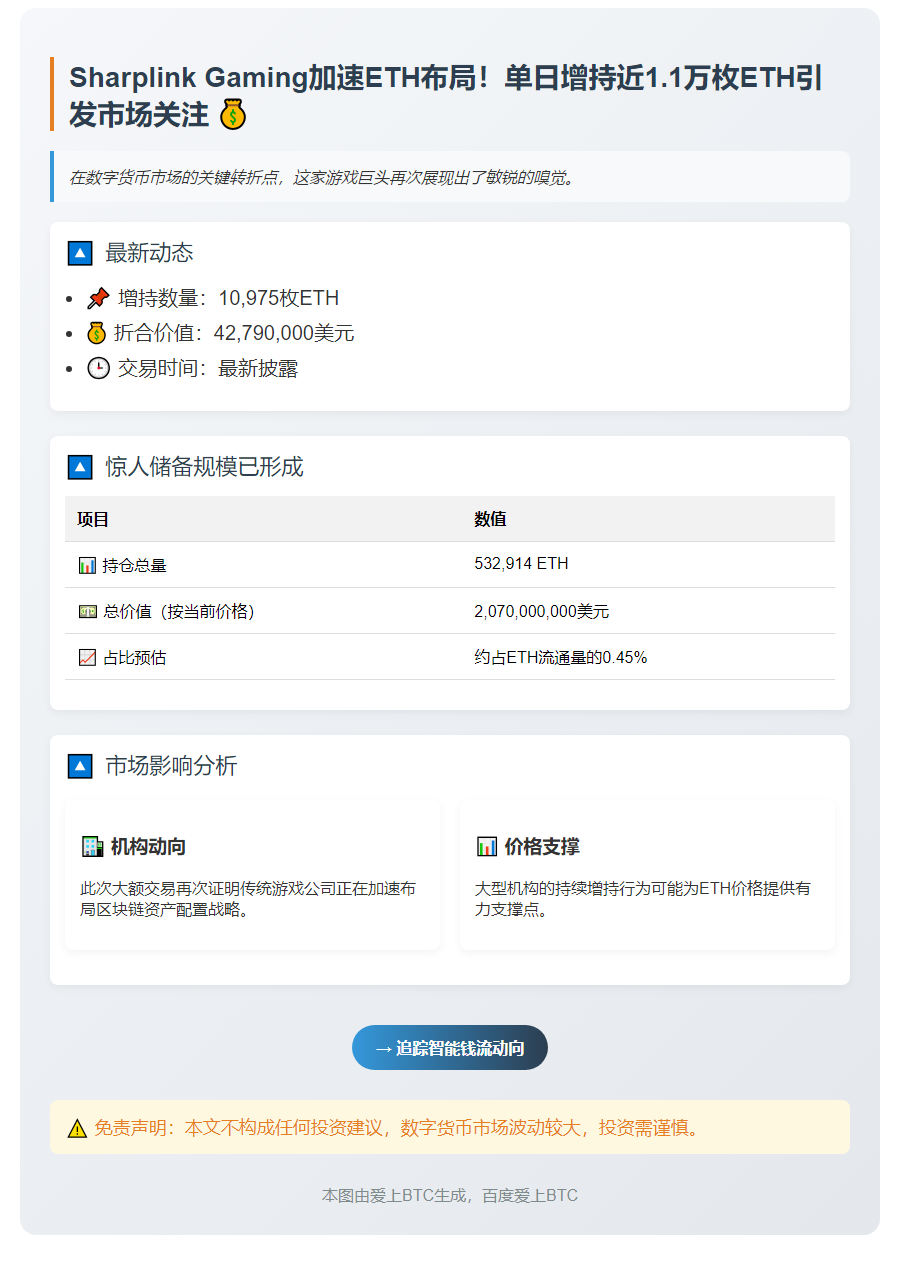Click the money bag emoji in the headline

pyautogui.click(x=232, y=115)
